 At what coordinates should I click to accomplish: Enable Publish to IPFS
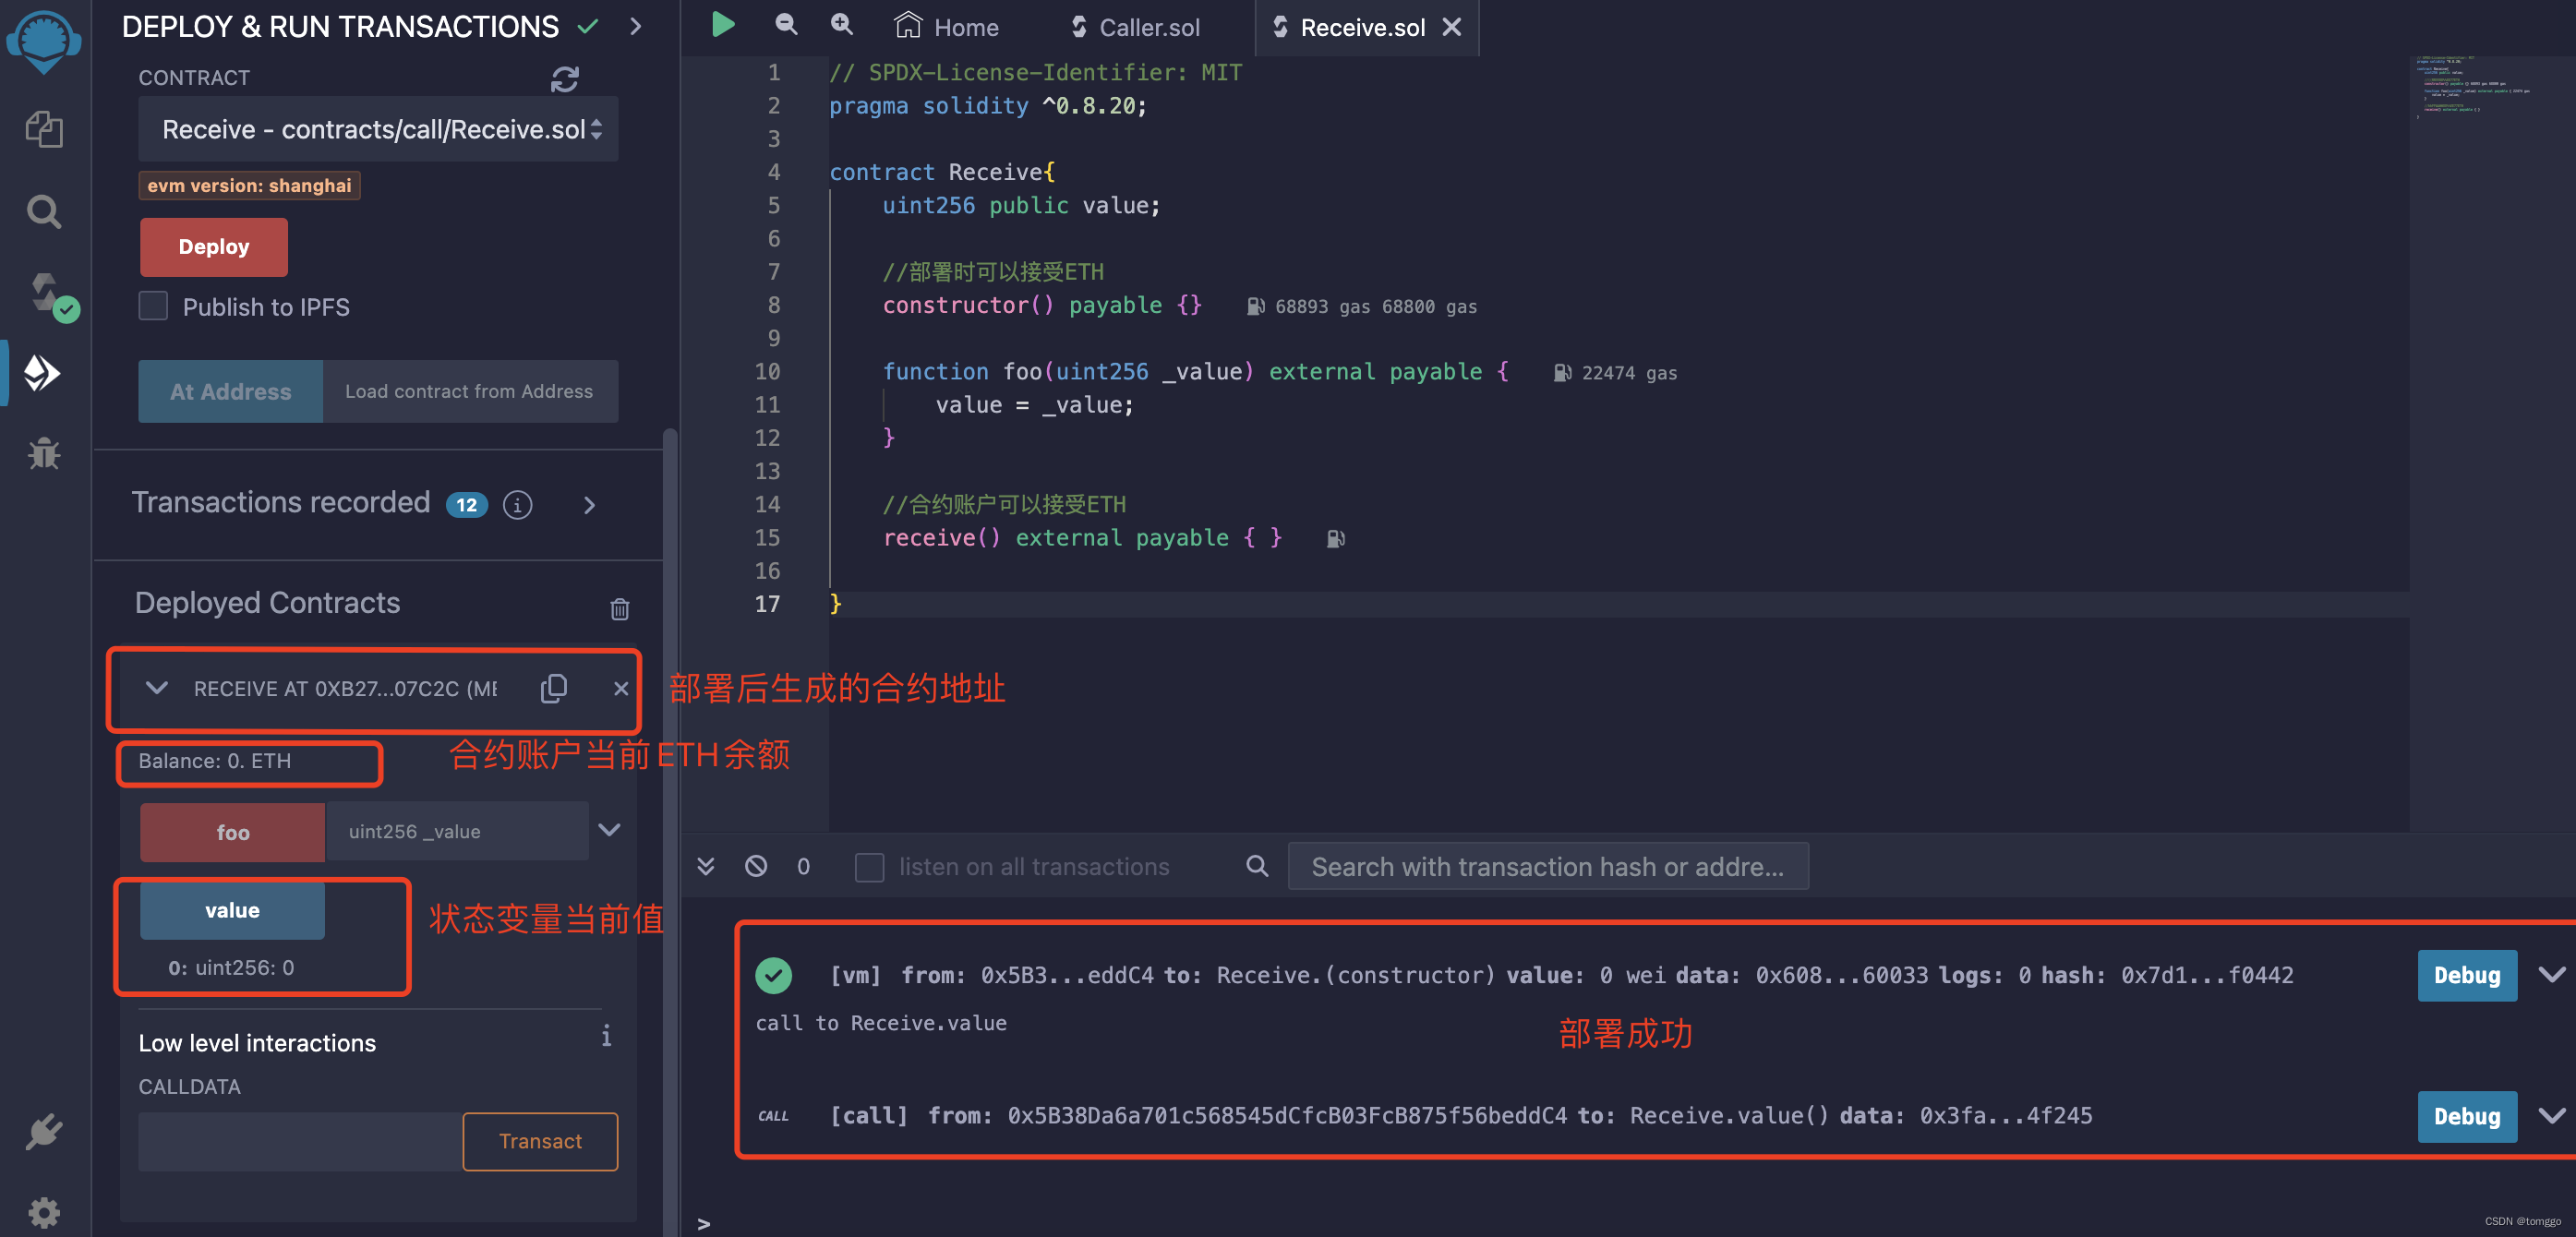153,305
